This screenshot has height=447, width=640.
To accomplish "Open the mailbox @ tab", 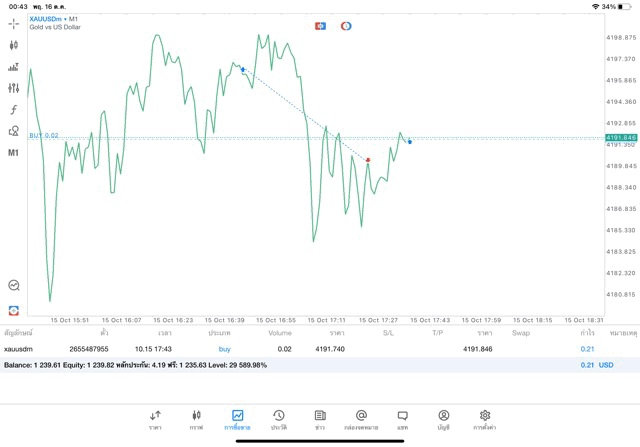I will 361,419.
